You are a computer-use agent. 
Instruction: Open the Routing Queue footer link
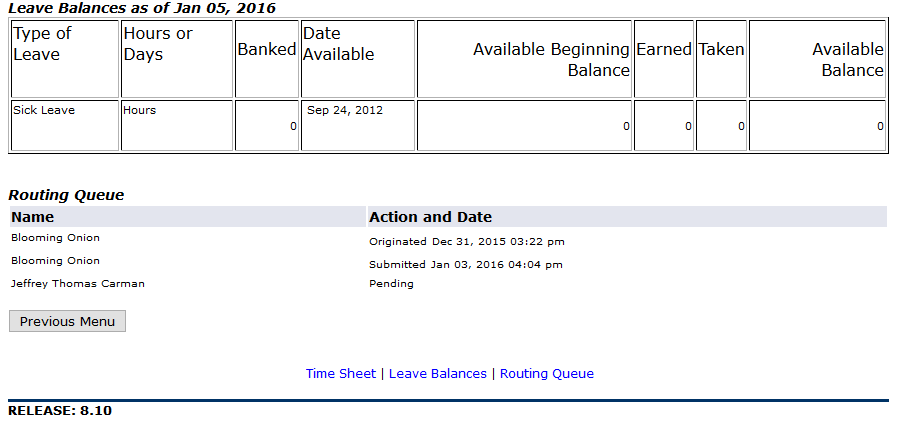547,373
